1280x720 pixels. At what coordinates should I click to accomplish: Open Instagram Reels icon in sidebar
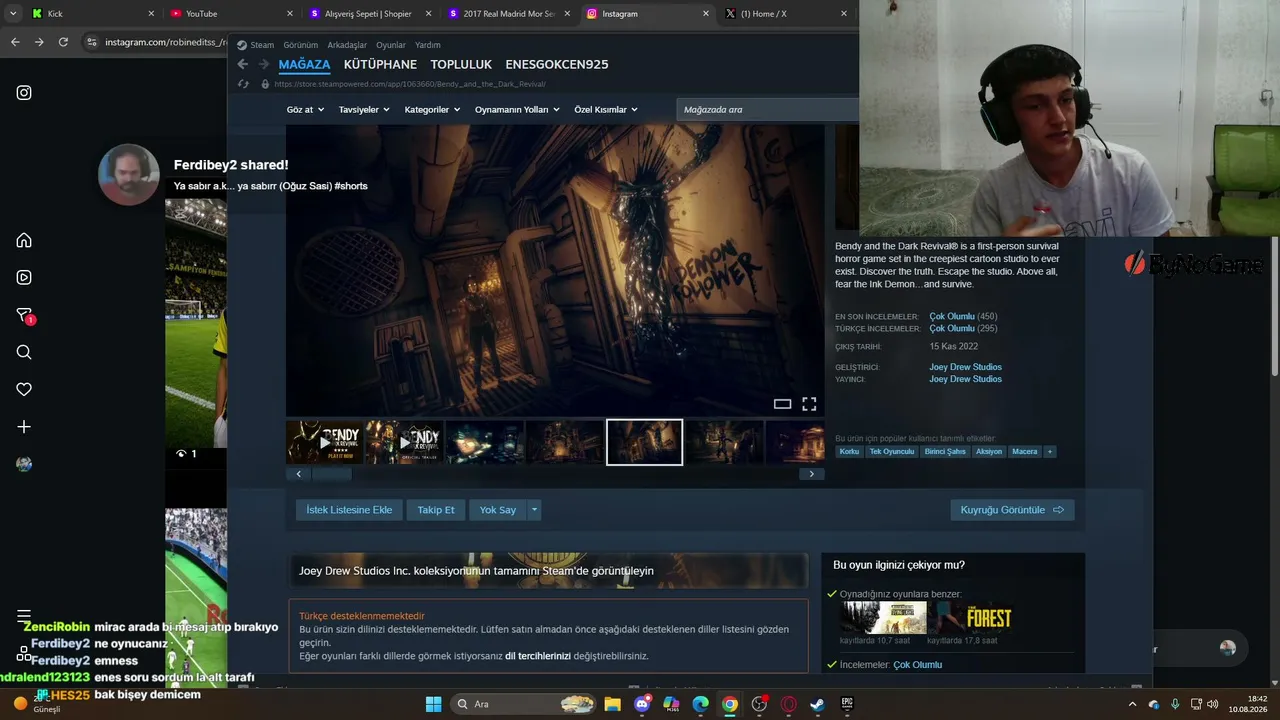24,278
